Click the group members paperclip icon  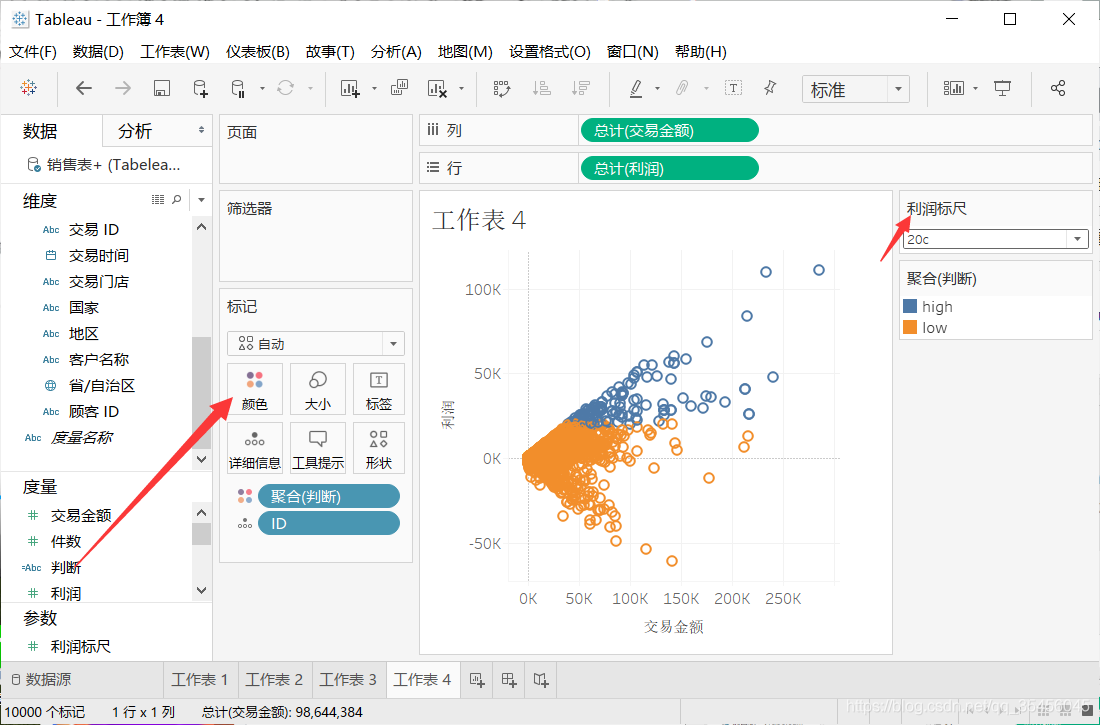coord(681,88)
